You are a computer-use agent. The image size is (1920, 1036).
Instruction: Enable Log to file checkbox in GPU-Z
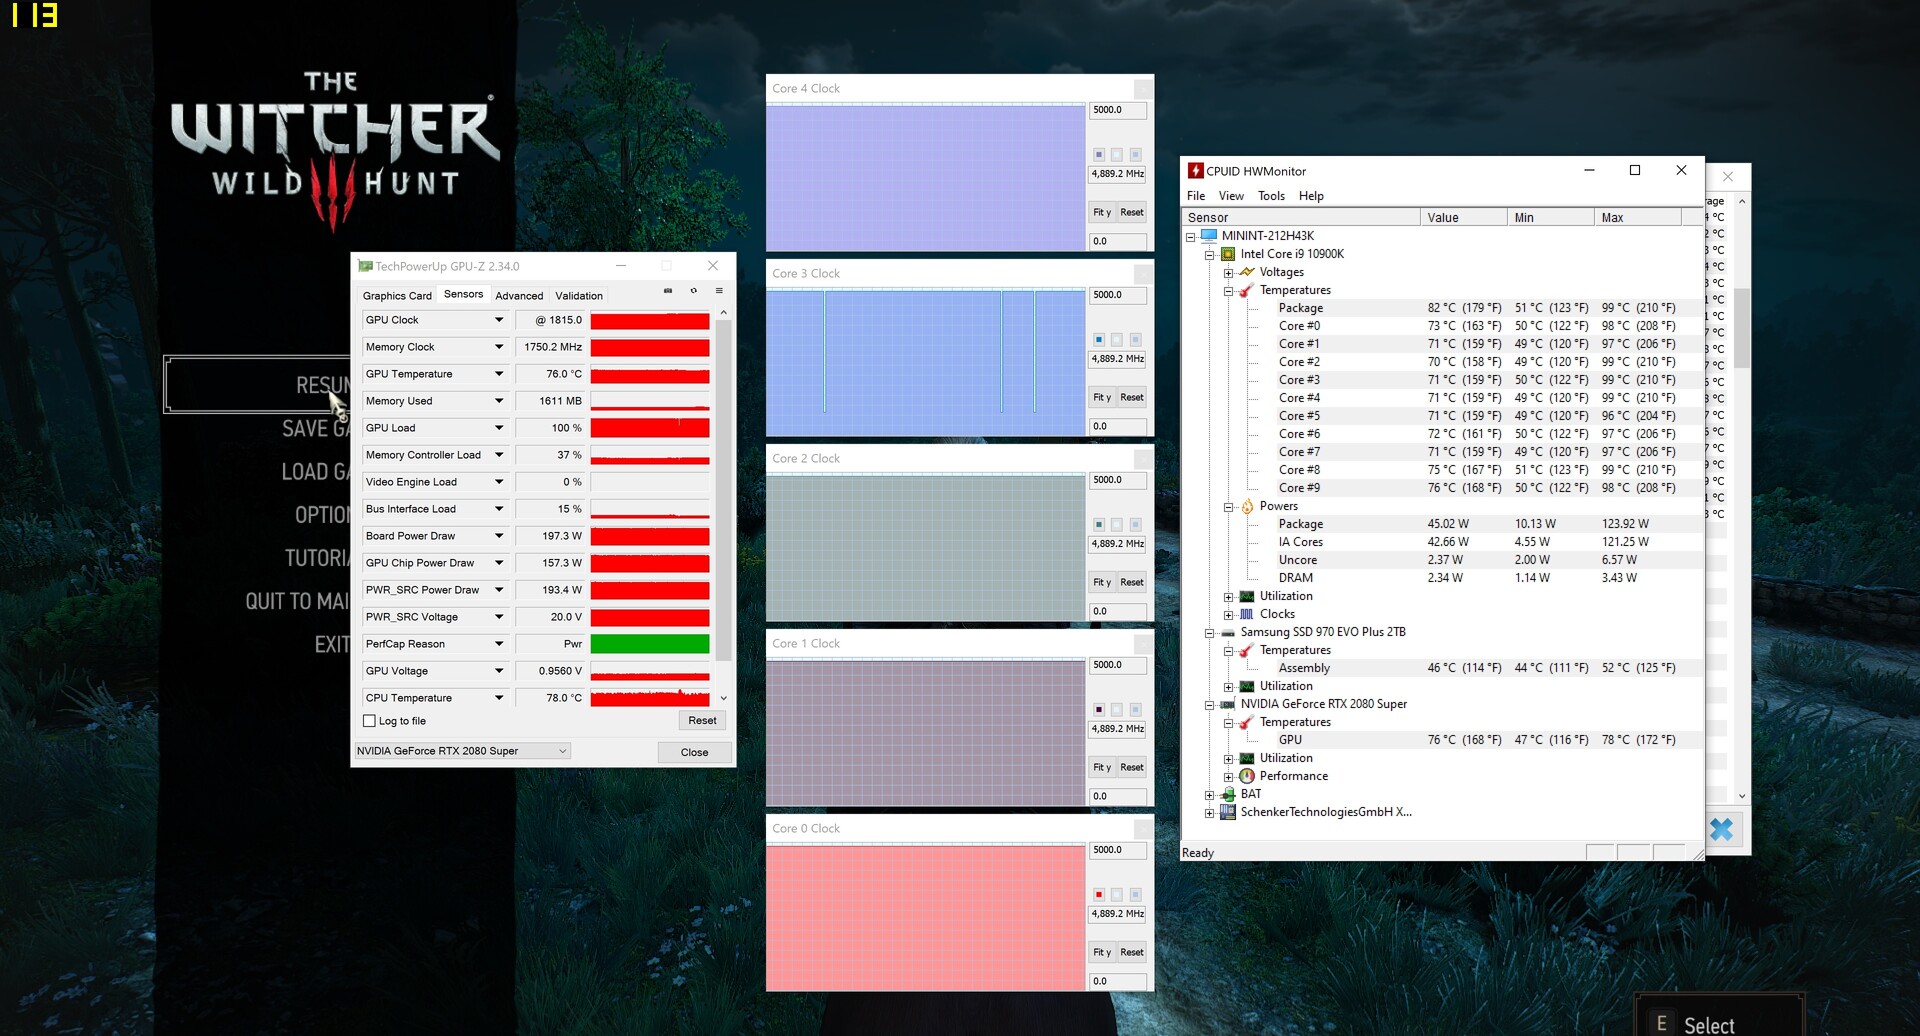pos(369,721)
